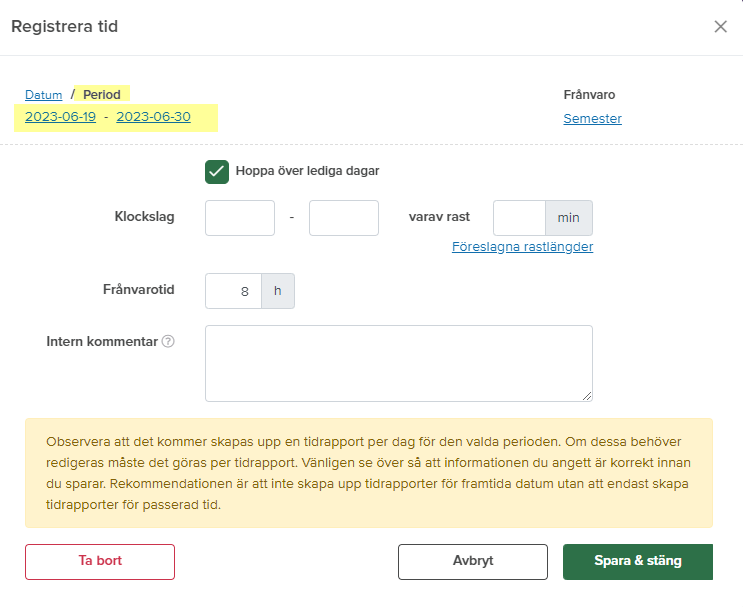Image resolution: width=743 pixels, height=607 pixels.
Task: Click the min unit next to rast
Action: pyautogui.click(x=568, y=218)
